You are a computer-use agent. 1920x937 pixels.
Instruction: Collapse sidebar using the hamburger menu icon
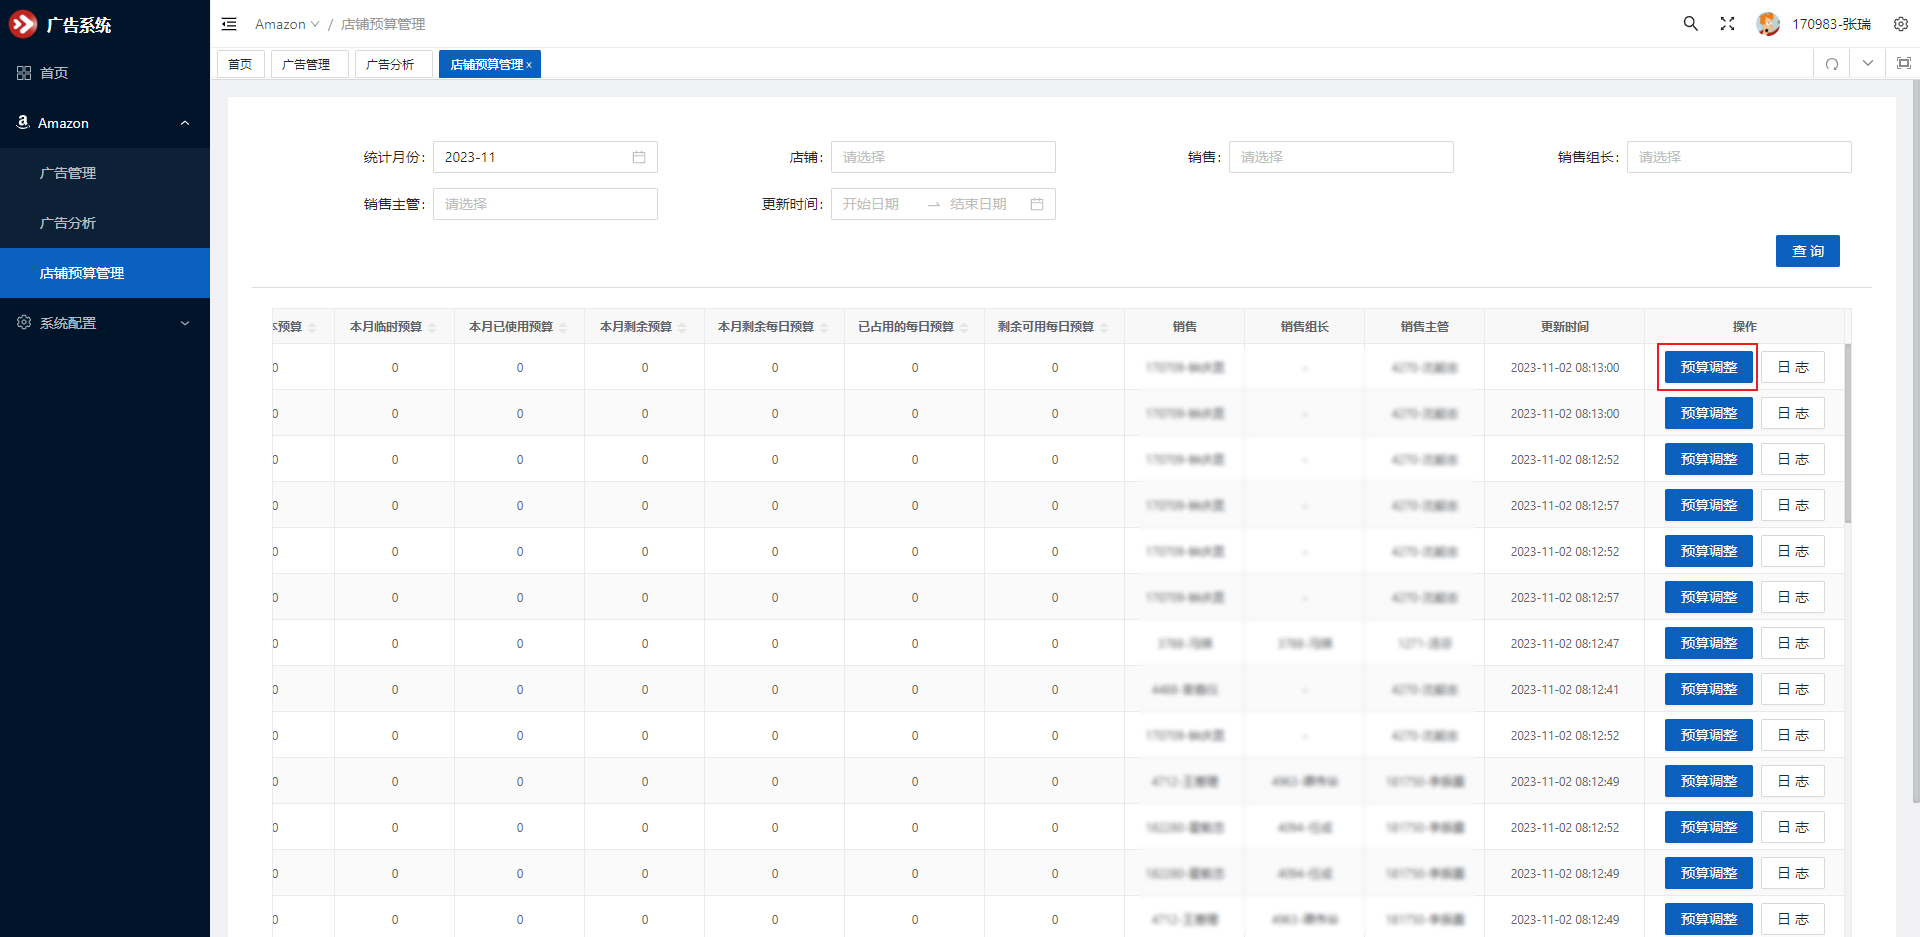pos(229,24)
